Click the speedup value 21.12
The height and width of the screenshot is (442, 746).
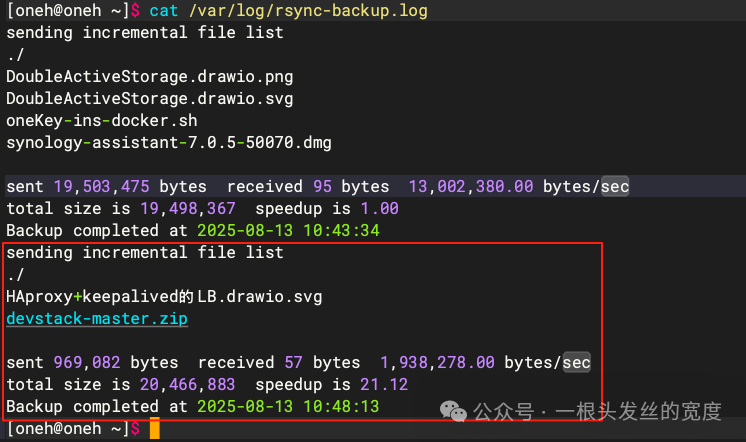pos(384,384)
